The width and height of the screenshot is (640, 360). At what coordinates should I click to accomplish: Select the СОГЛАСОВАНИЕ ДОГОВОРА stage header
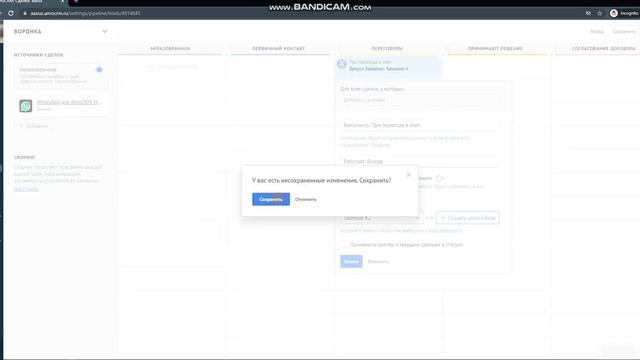click(603, 49)
